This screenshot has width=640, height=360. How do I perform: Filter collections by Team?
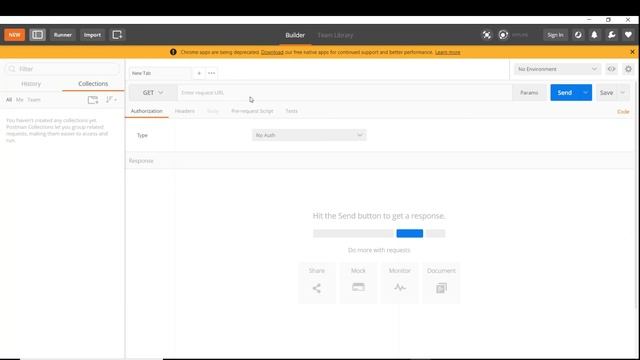[x=34, y=100]
